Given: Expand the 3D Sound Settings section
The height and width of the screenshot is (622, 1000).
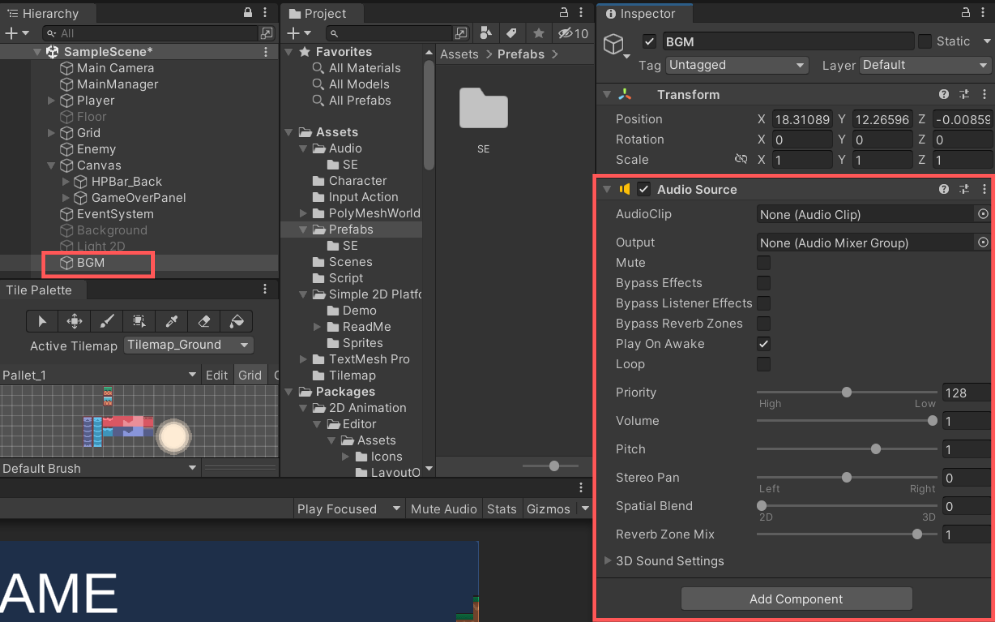Looking at the screenshot, I should click(x=608, y=561).
